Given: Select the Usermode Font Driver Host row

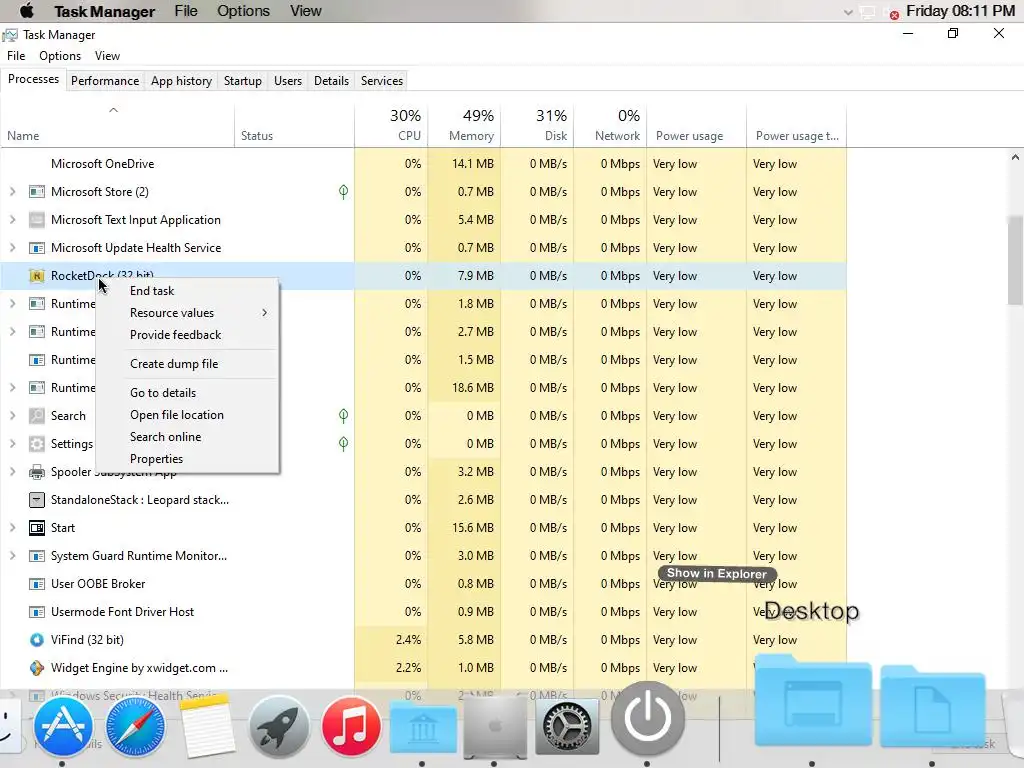Looking at the screenshot, I should (x=423, y=612).
